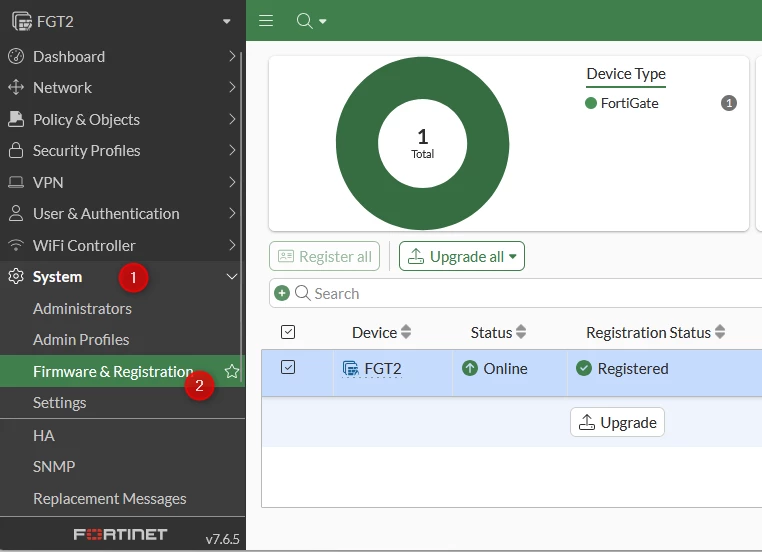Click the Device Type chart heading
This screenshot has height=552, width=762.
626,74
